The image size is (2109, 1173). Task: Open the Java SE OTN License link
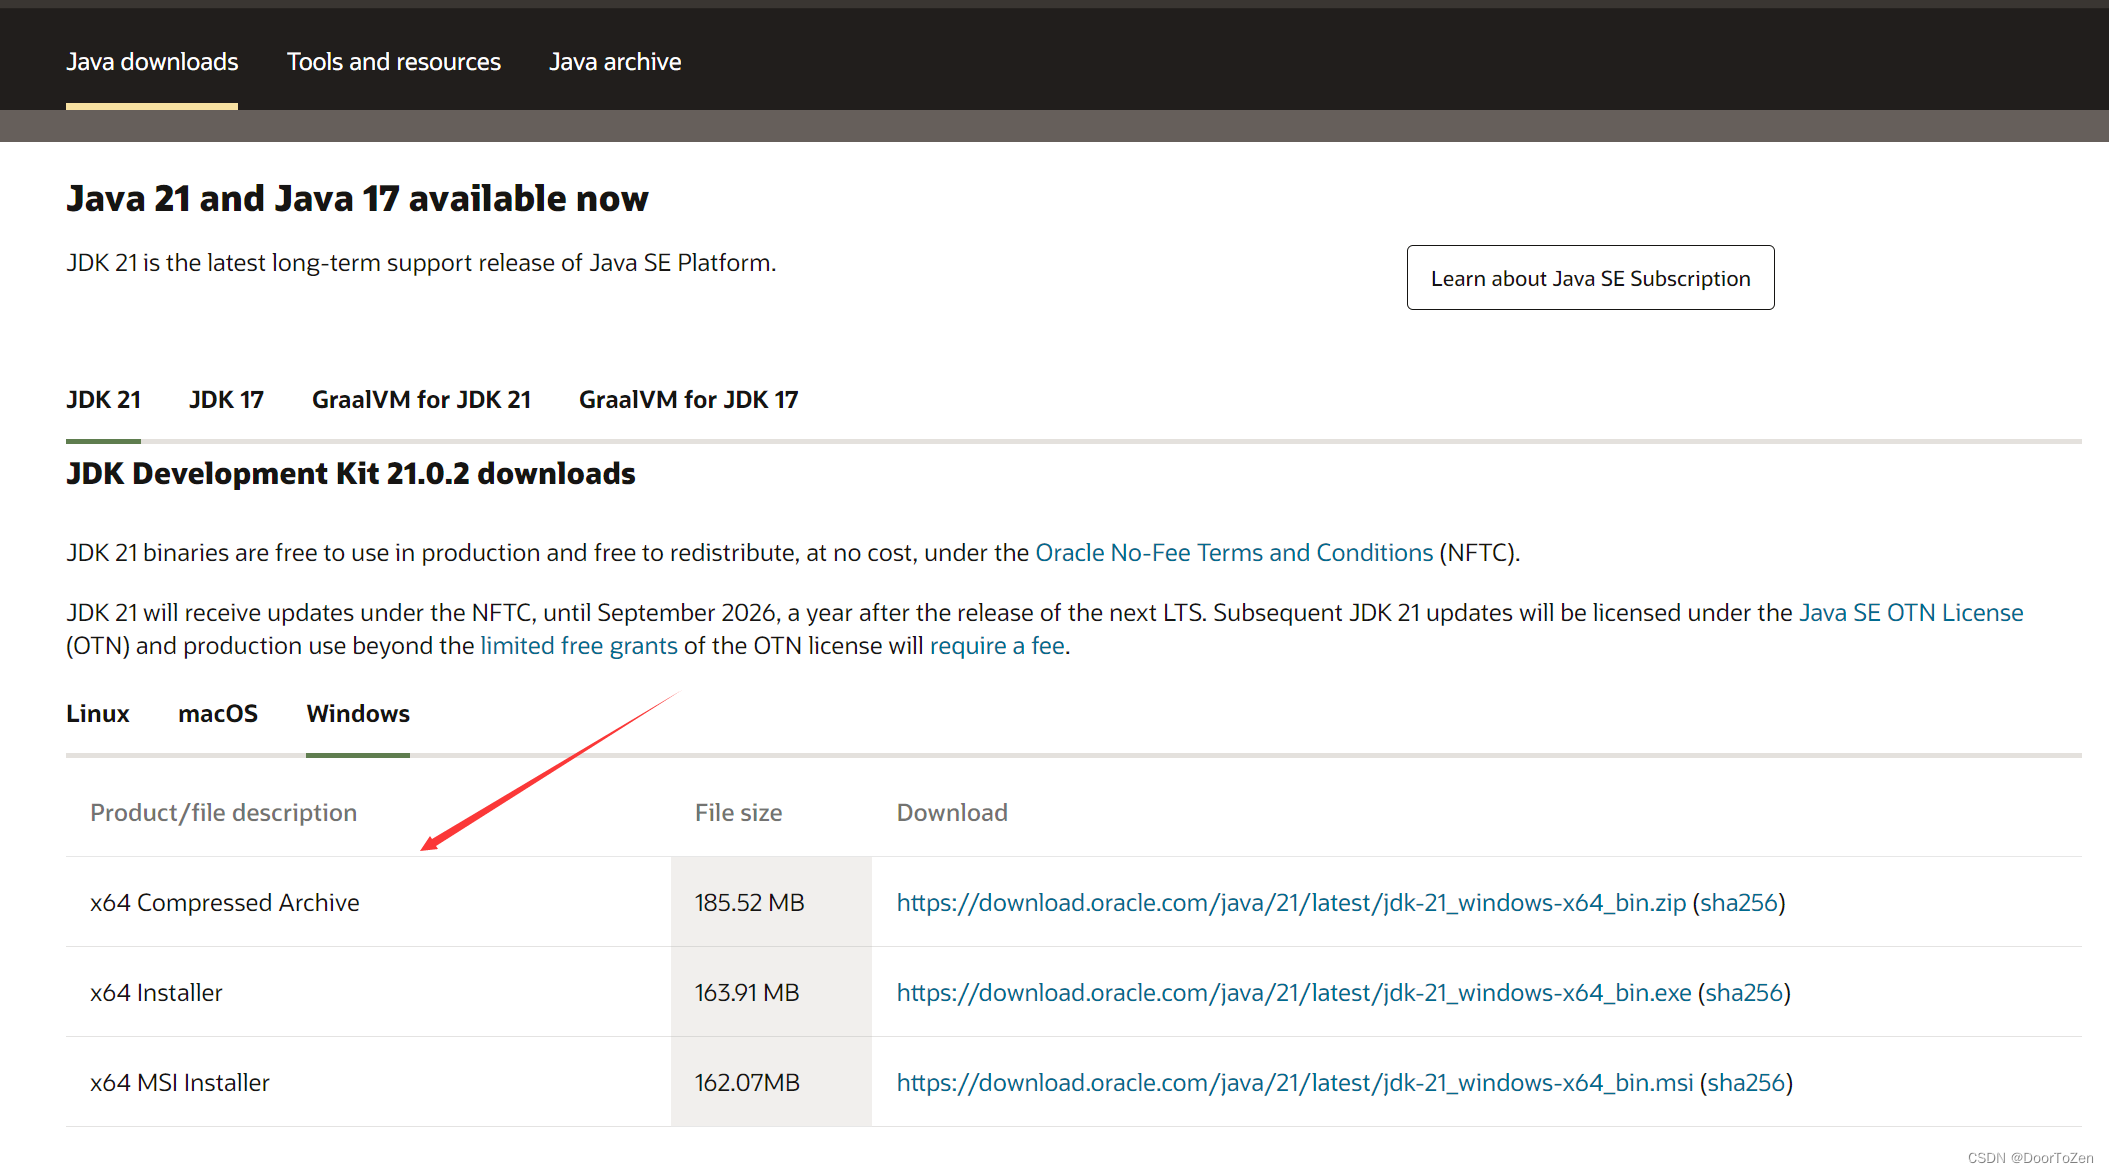[1910, 613]
